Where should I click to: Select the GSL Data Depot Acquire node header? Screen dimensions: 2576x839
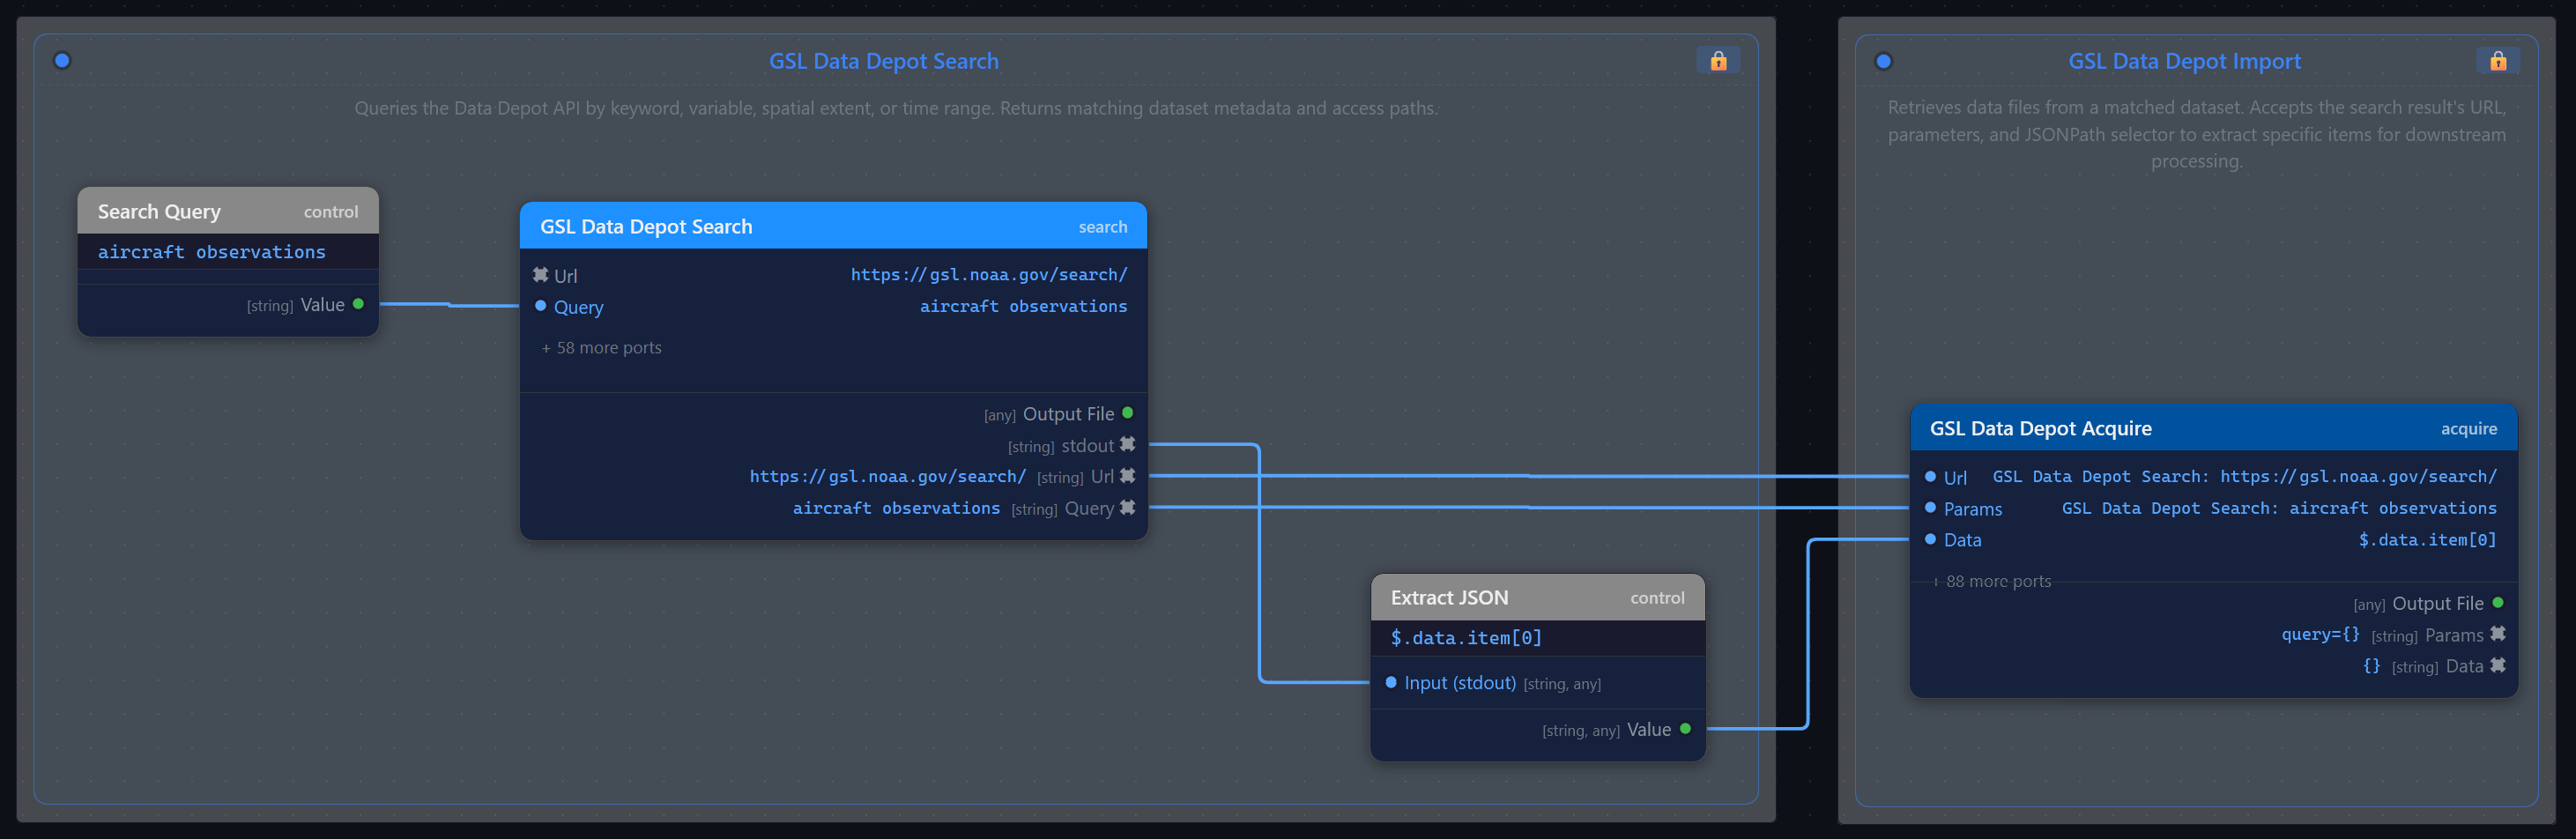(x=2213, y=428)
